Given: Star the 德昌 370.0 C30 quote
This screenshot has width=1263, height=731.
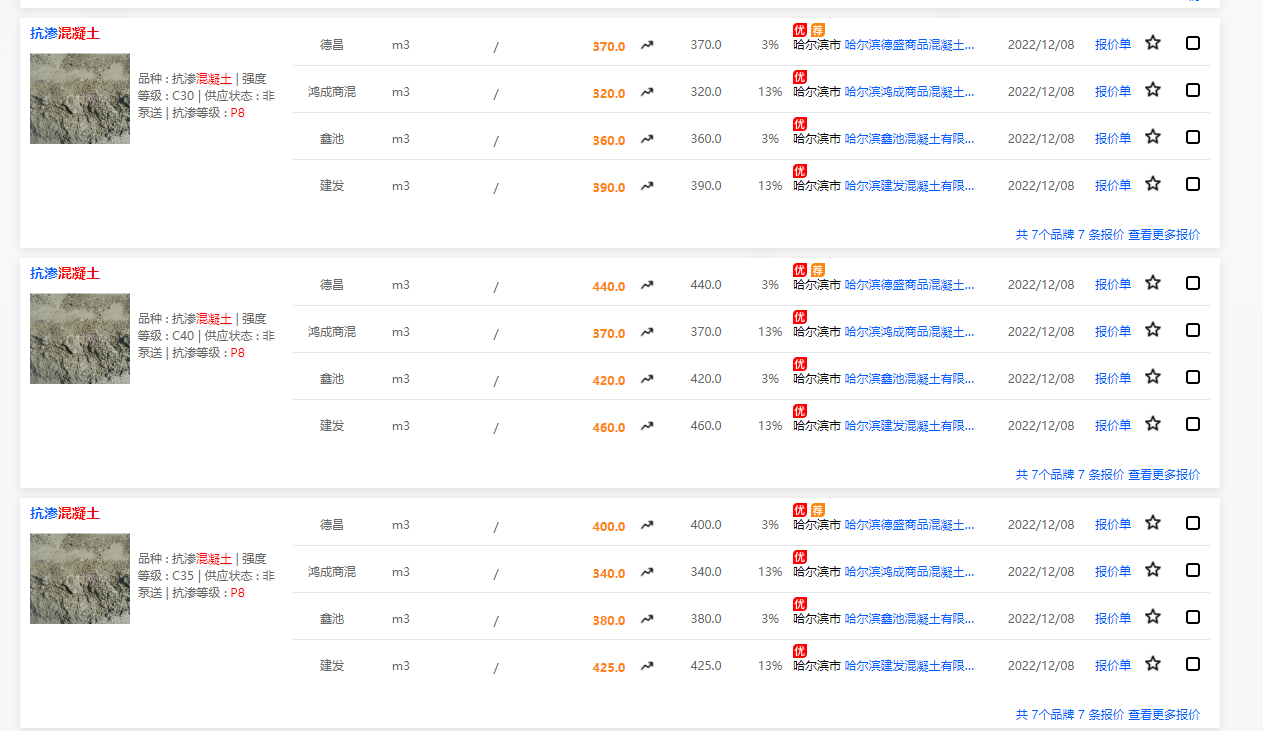Looking at the screenshot, I should [x=1153, y=43].
